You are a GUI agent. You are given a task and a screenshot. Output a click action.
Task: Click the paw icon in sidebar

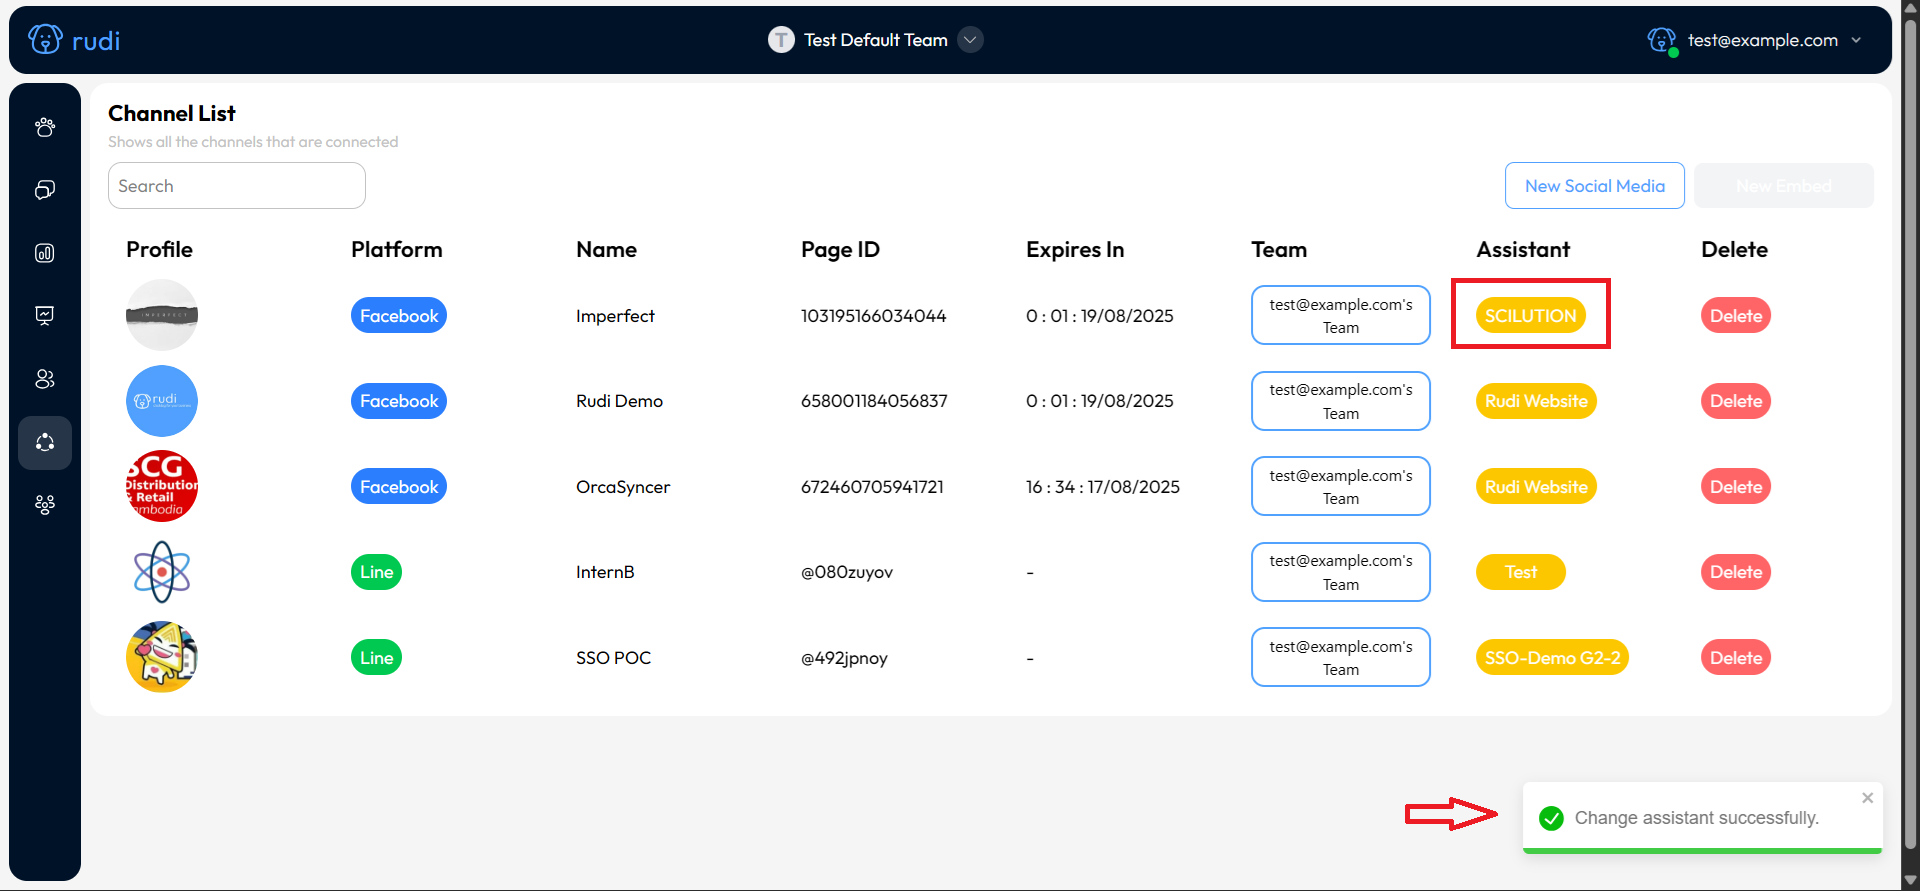45,127
